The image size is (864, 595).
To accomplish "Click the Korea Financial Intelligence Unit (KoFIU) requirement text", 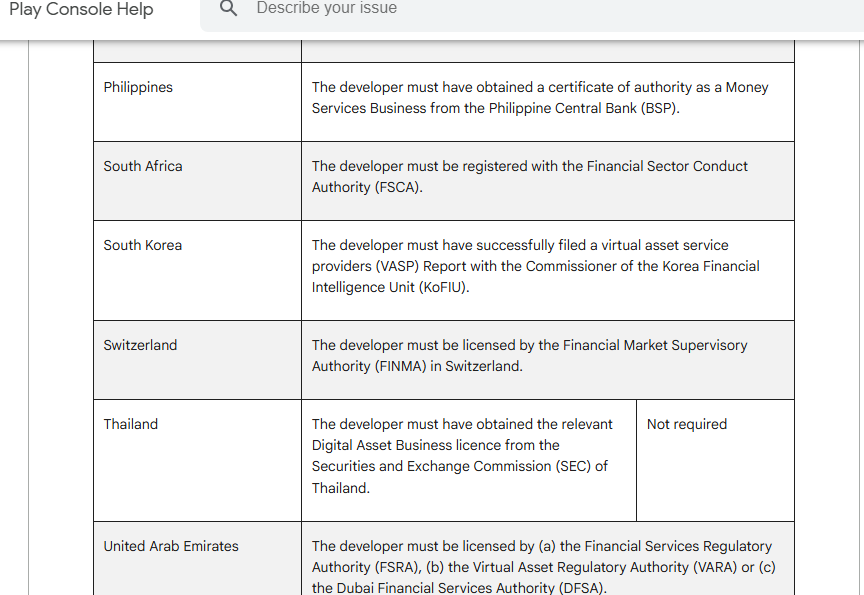I will [536, 266].
